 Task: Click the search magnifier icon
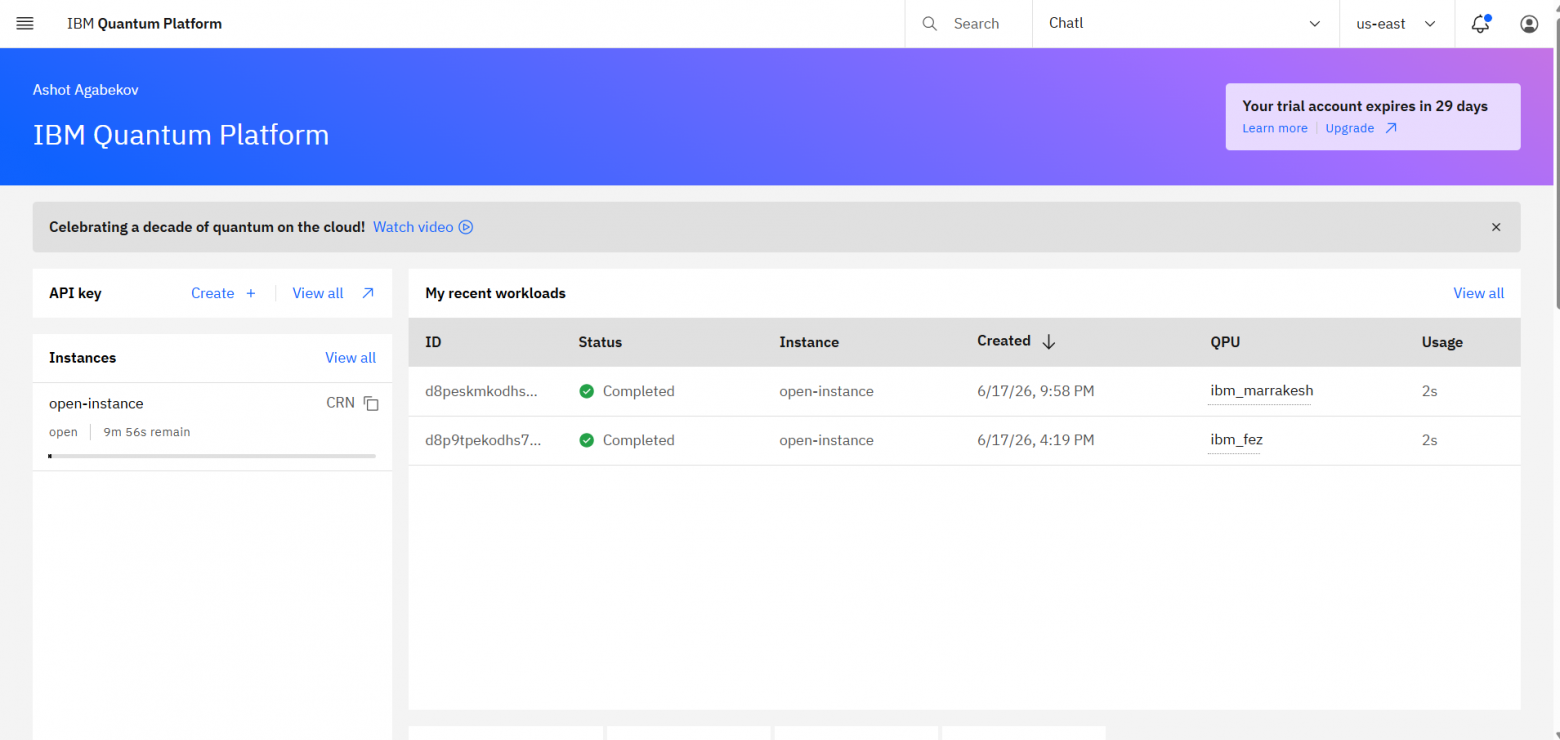pos(930,24)
